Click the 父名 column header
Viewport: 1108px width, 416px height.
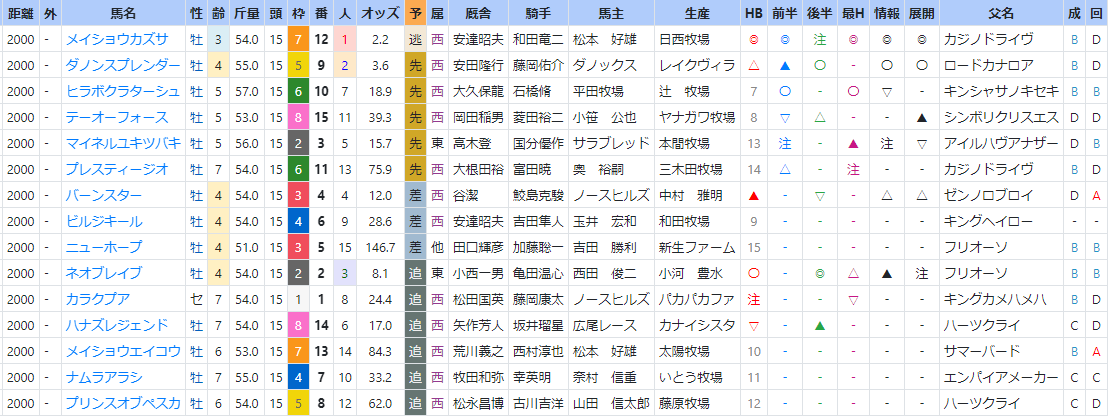(1001, 13)
